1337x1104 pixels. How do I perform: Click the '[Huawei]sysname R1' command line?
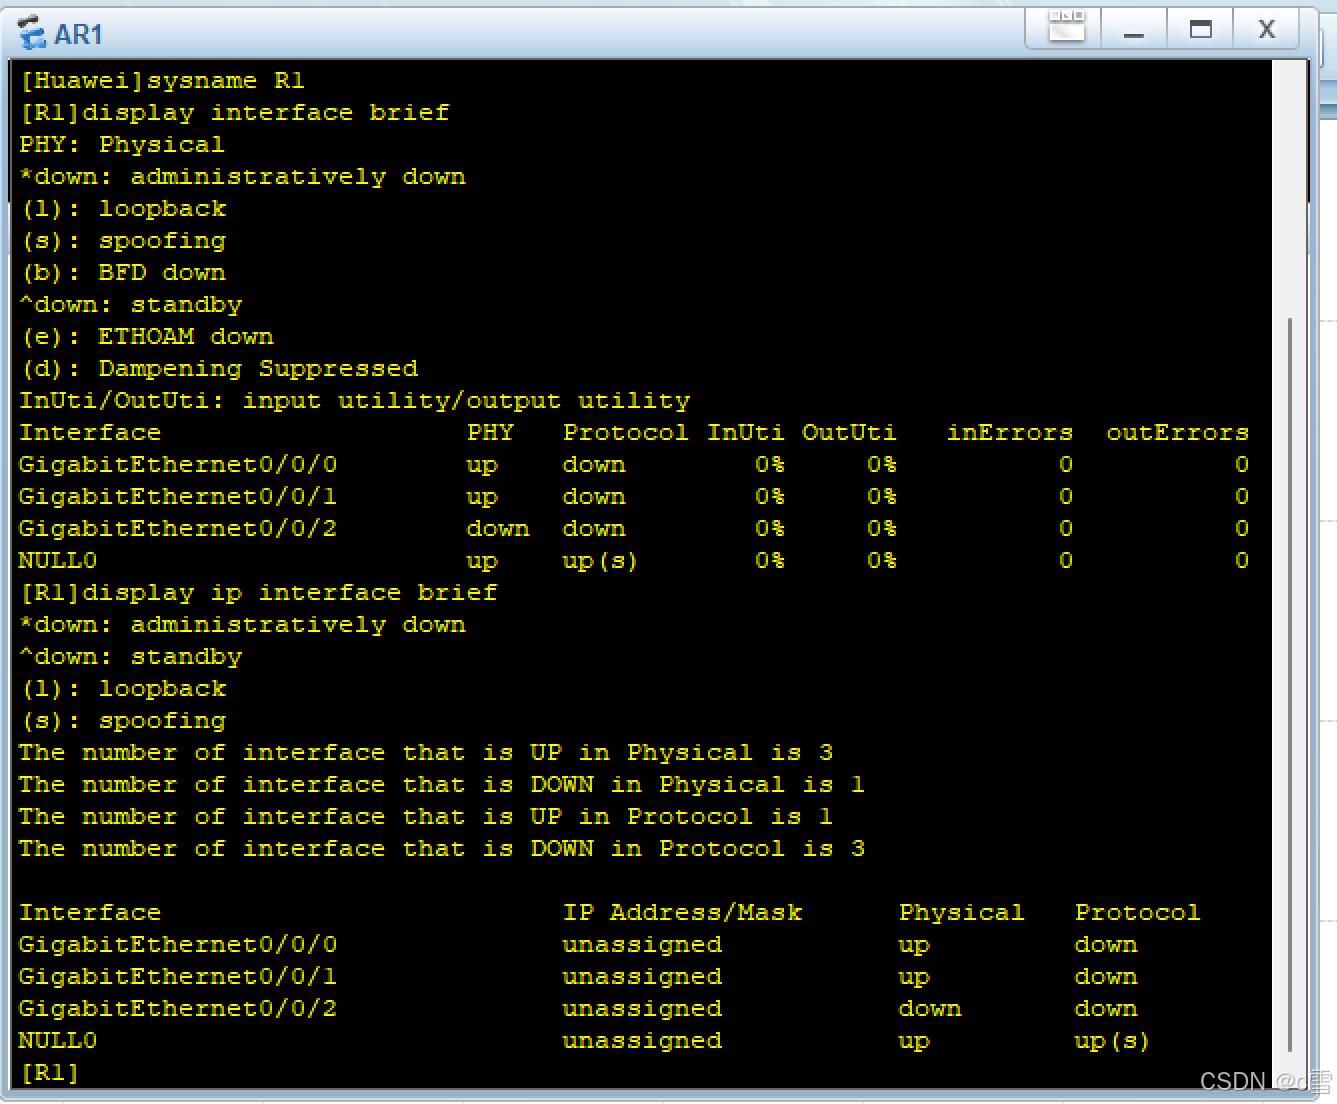[x=162, y=81]
